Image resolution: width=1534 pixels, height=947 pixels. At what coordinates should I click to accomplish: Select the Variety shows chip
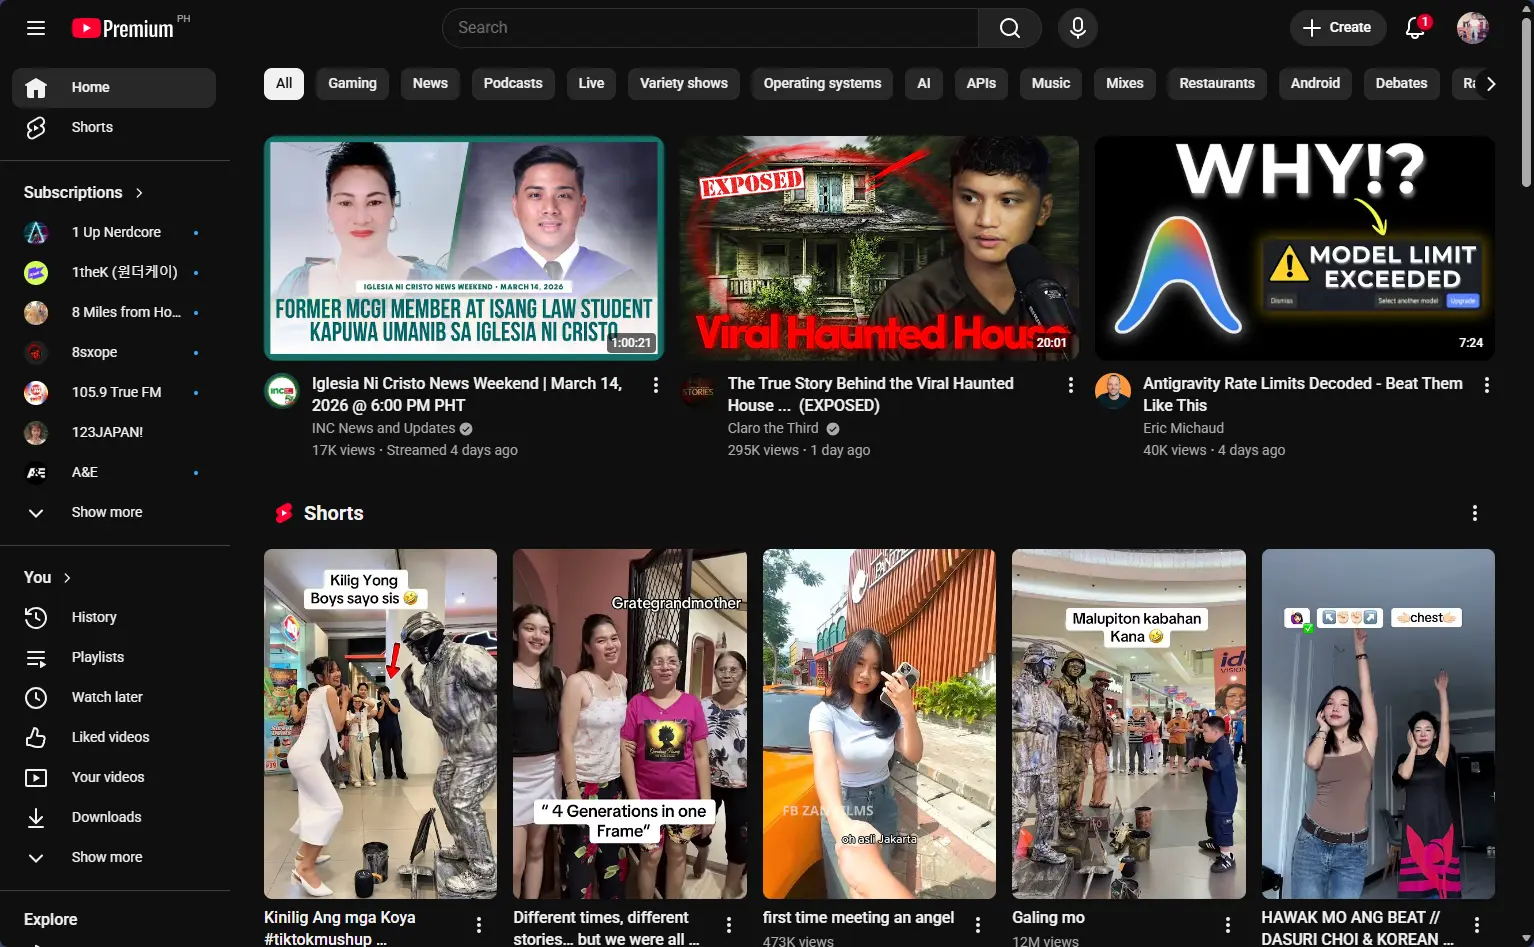point(684,83)
